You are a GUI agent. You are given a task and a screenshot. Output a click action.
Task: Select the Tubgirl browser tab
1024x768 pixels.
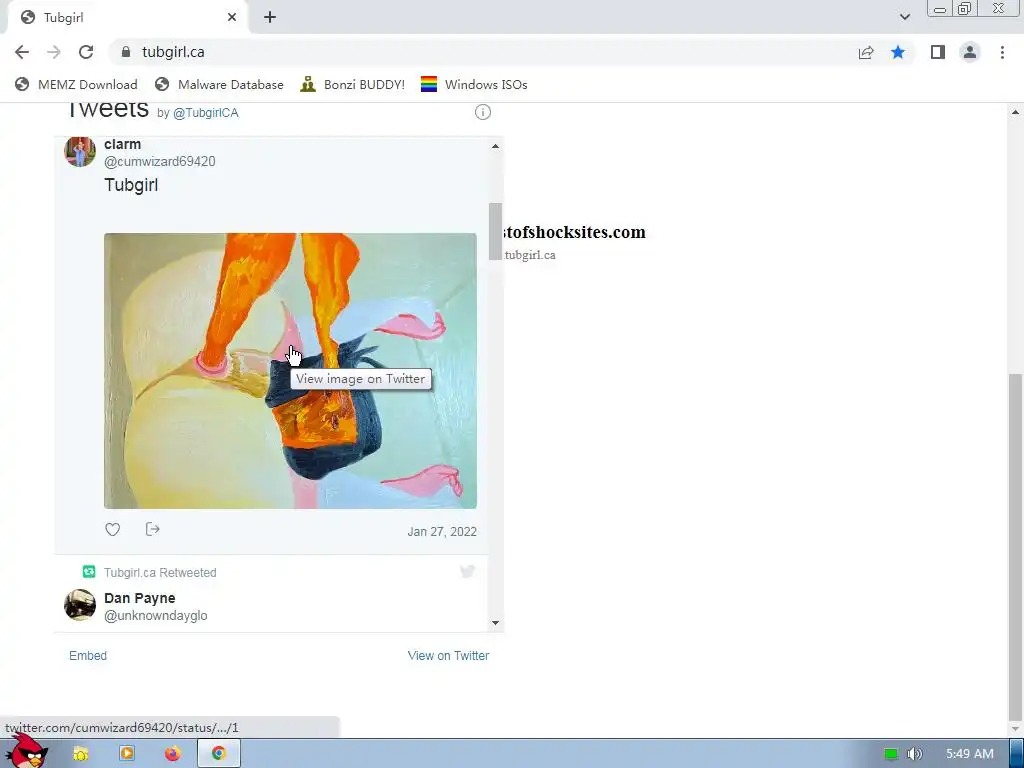(x=128, y=18)
